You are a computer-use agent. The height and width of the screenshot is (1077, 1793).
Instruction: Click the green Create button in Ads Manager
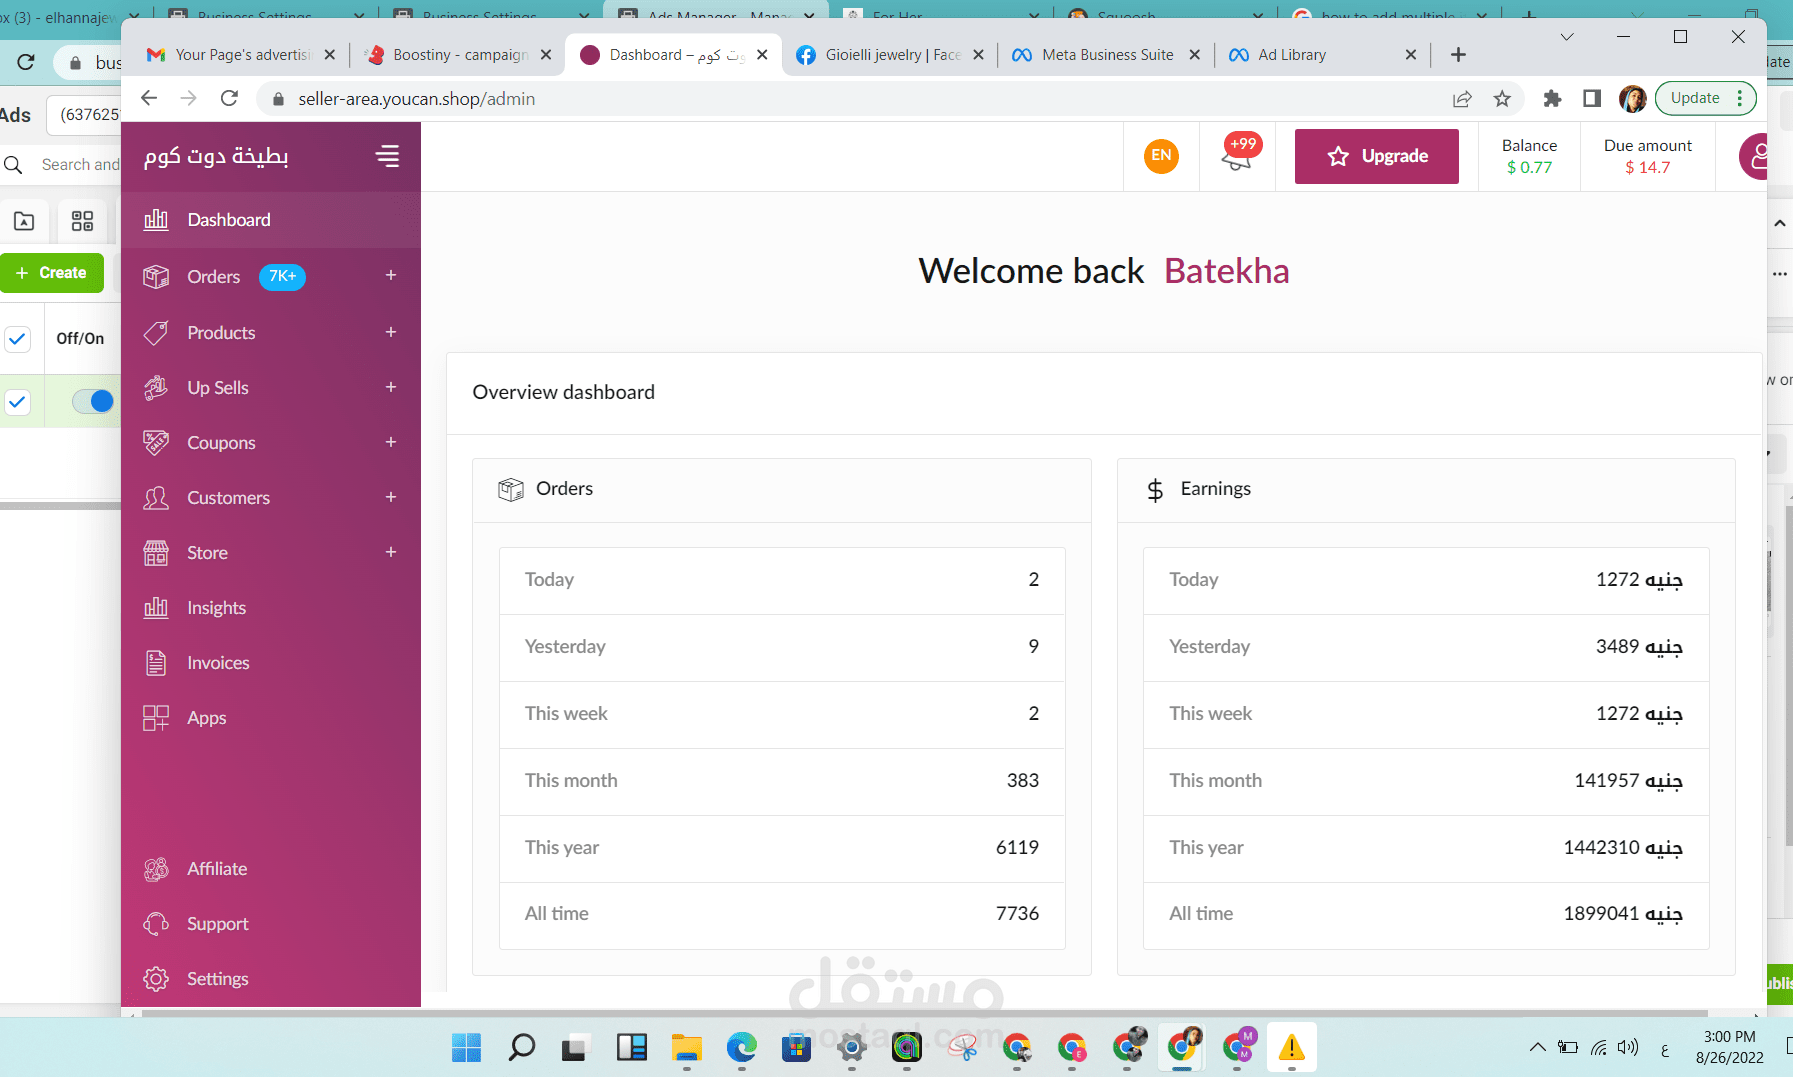click(x=52, y=273)
